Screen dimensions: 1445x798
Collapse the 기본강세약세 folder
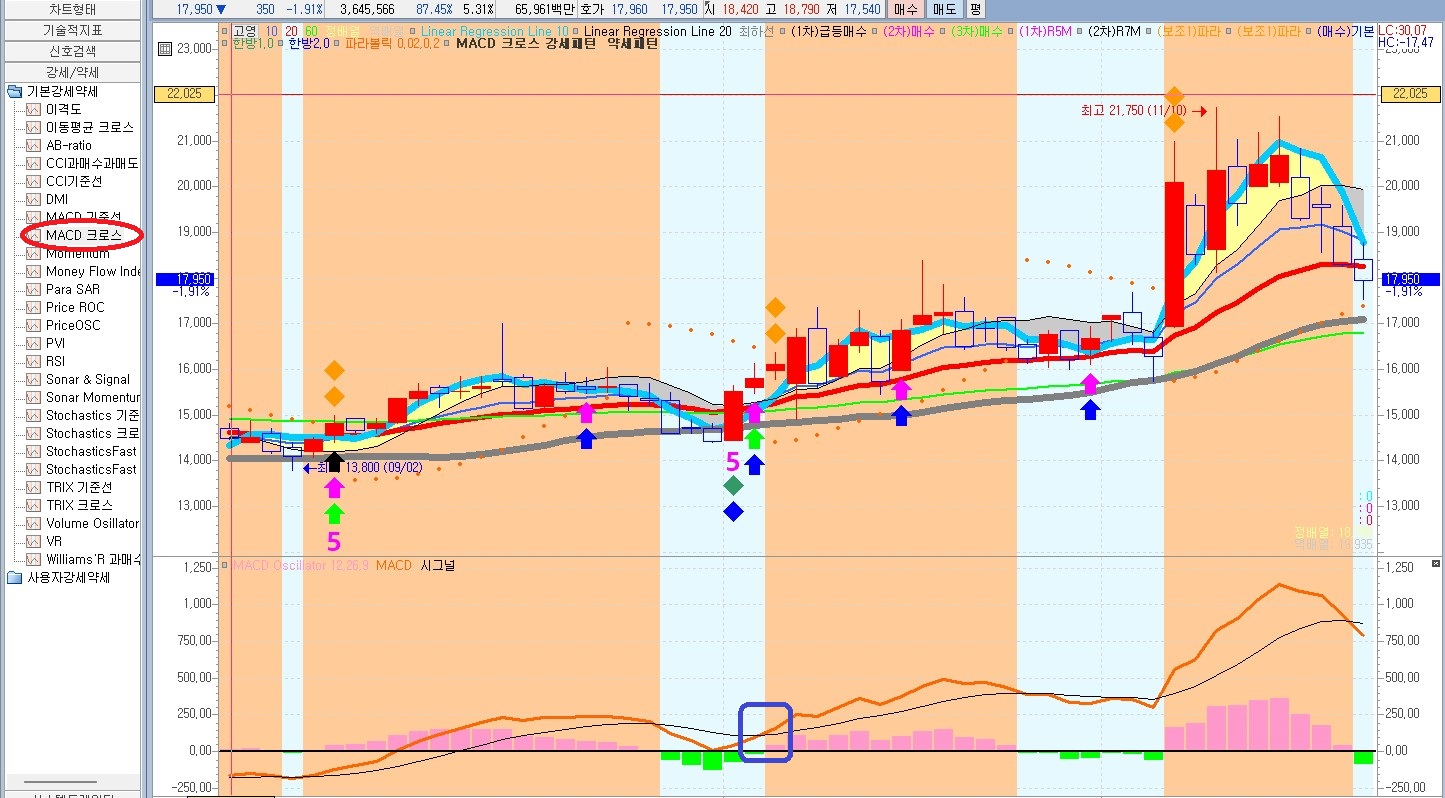click(x=14, y=92)
